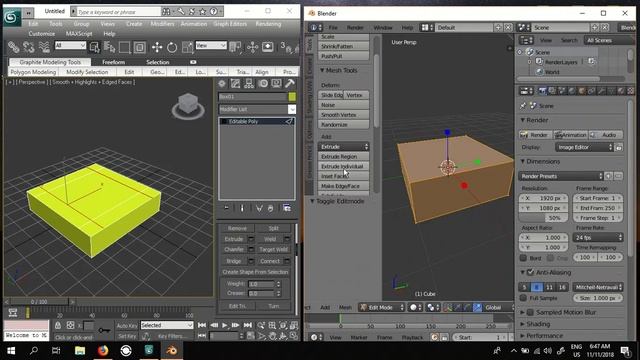This screenshot has width=640, height=360.
Task: Enable the Full Sample checkbox
Action: point(523,298)
